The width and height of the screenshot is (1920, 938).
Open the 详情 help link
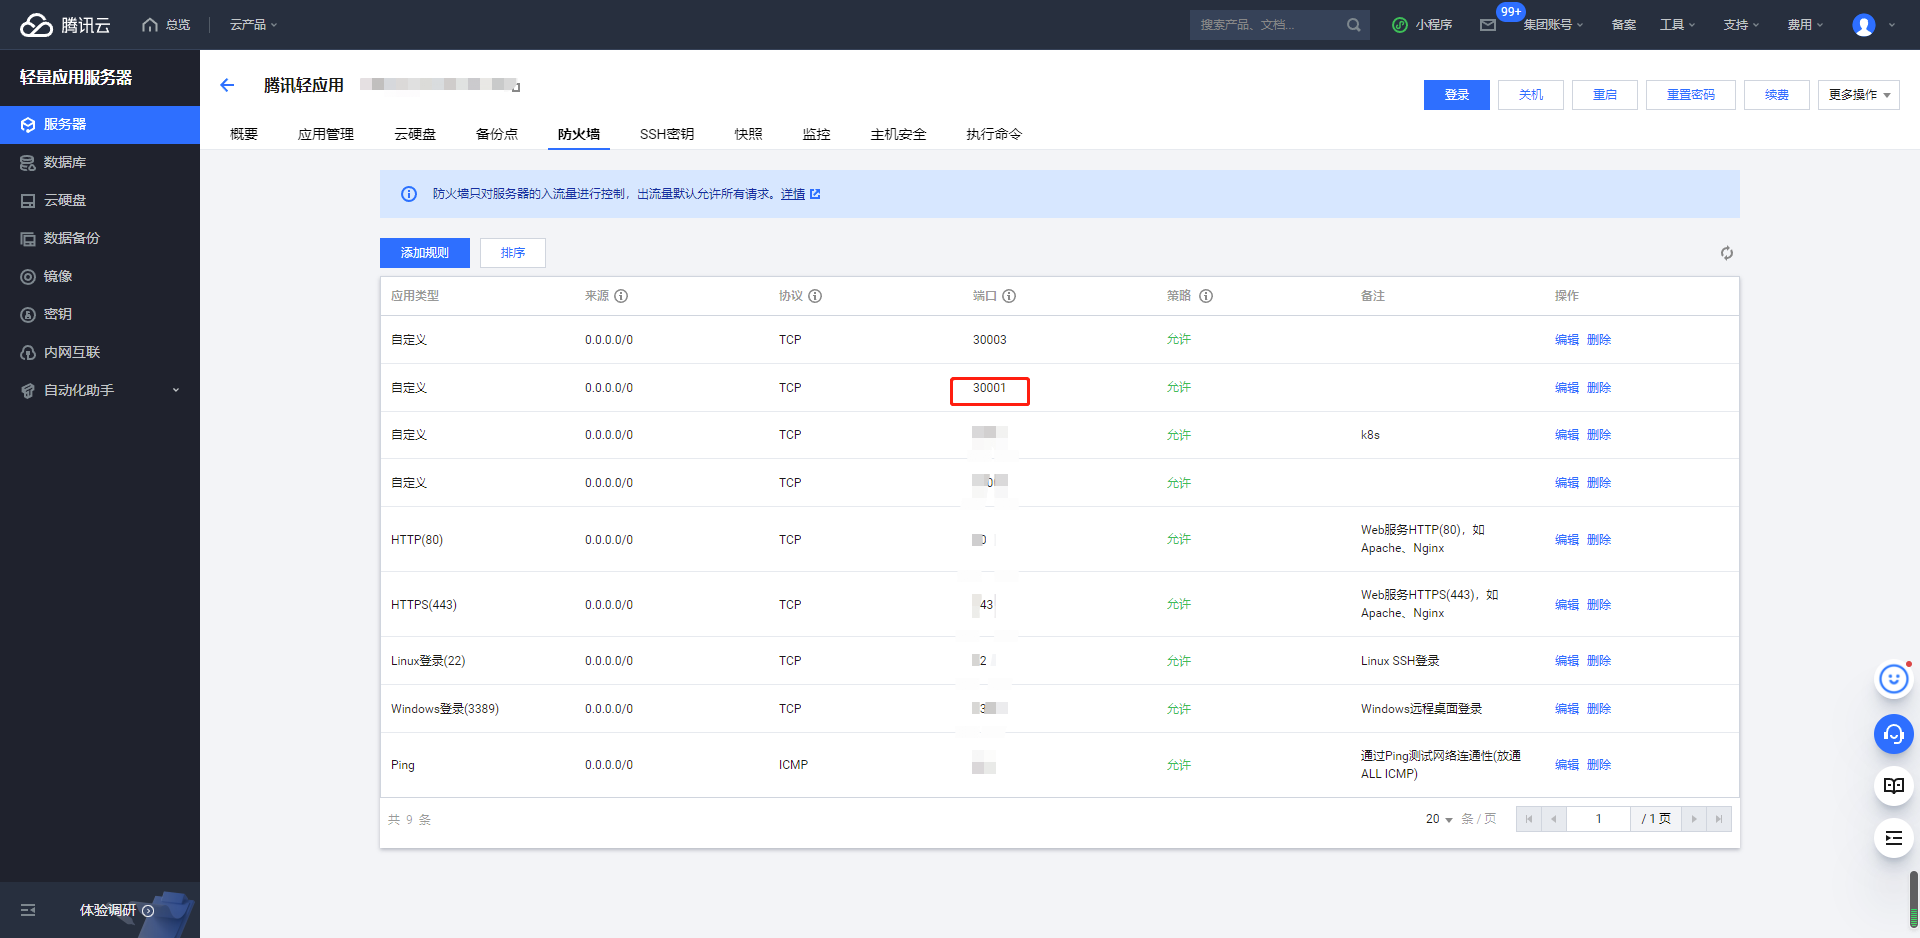click(793, 194)
